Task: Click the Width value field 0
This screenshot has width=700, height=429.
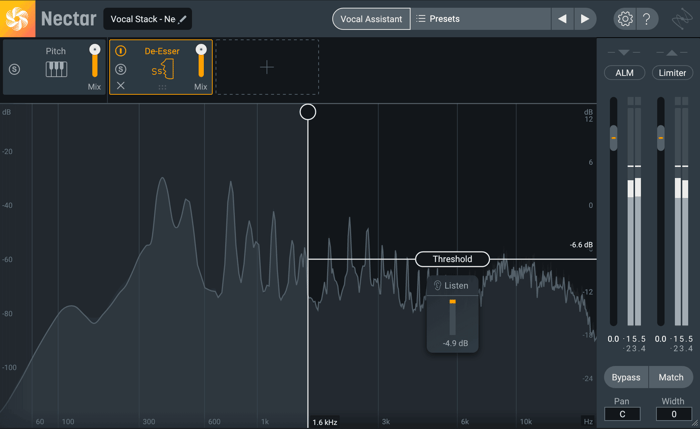Action: (674, 414)
